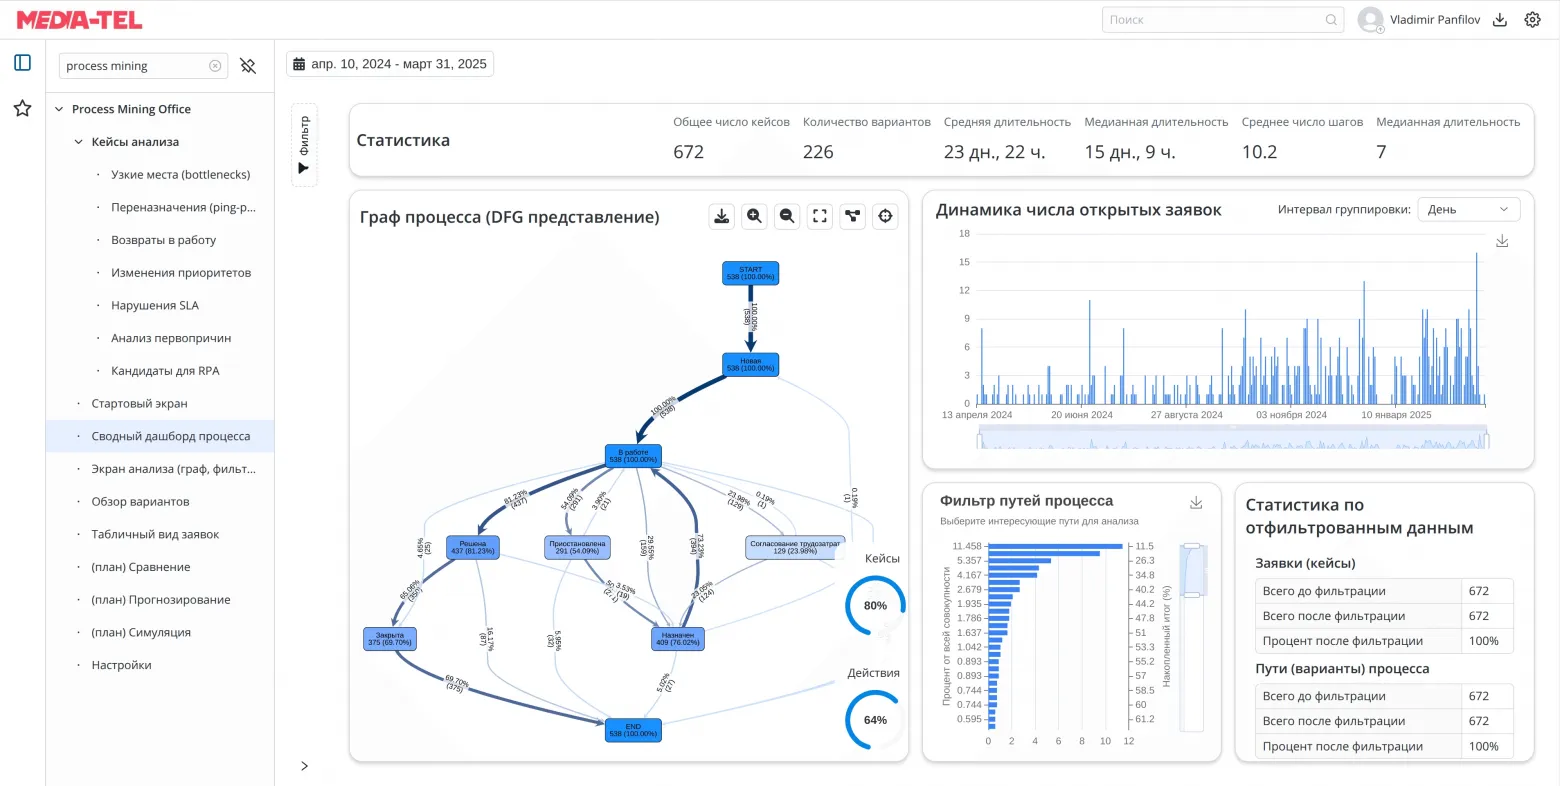This screenshot has width=1560, height=786.
Task: Download the path filter chart data
Action: click(x=1196, y=502)
